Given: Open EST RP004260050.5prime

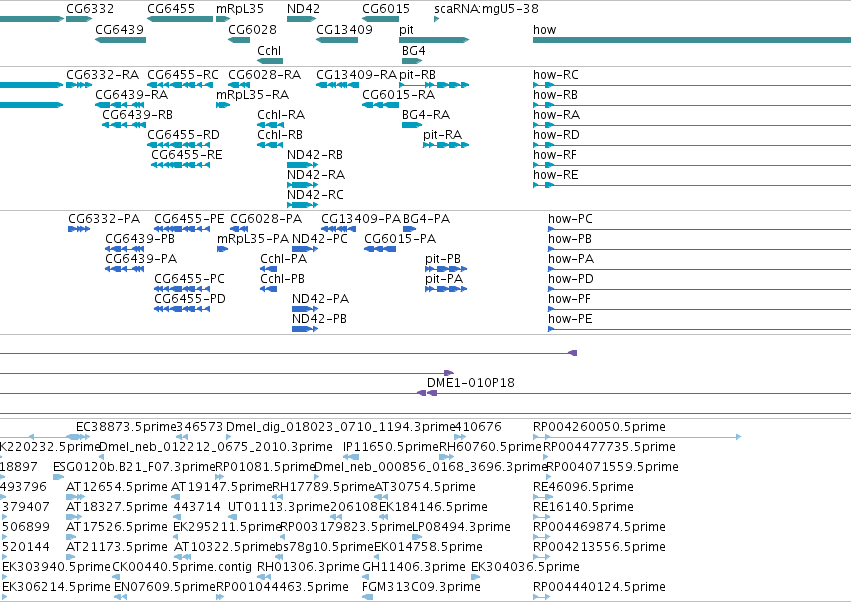Looking at the screenshot, I should pos(599,427).
